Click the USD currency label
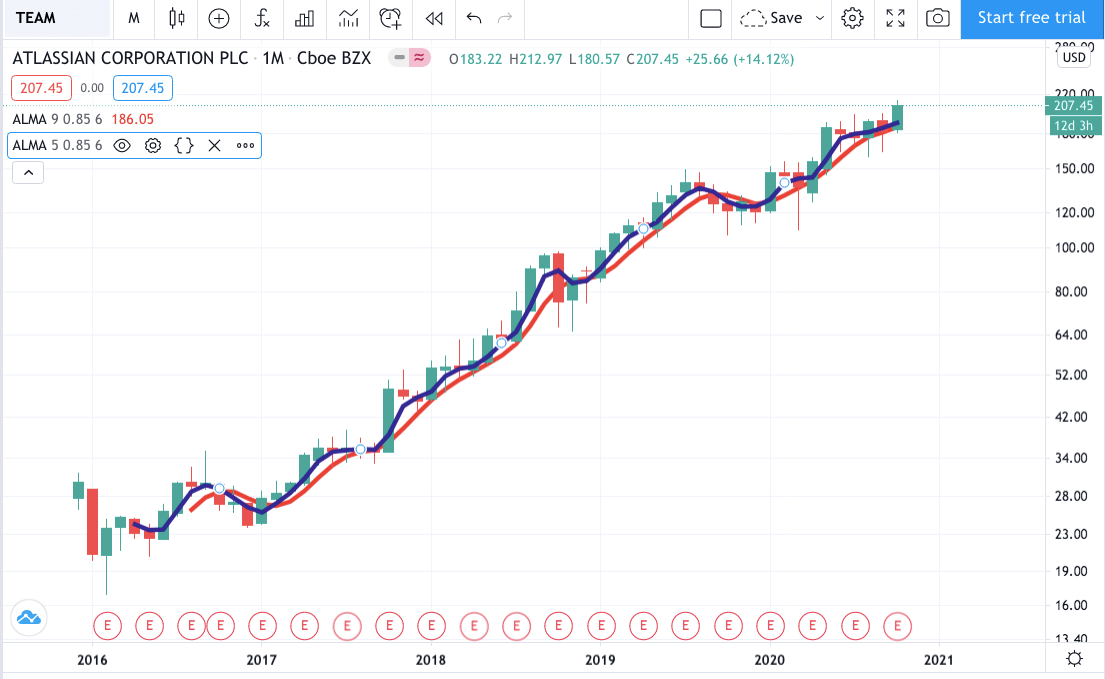 (x=1074, y=58)
